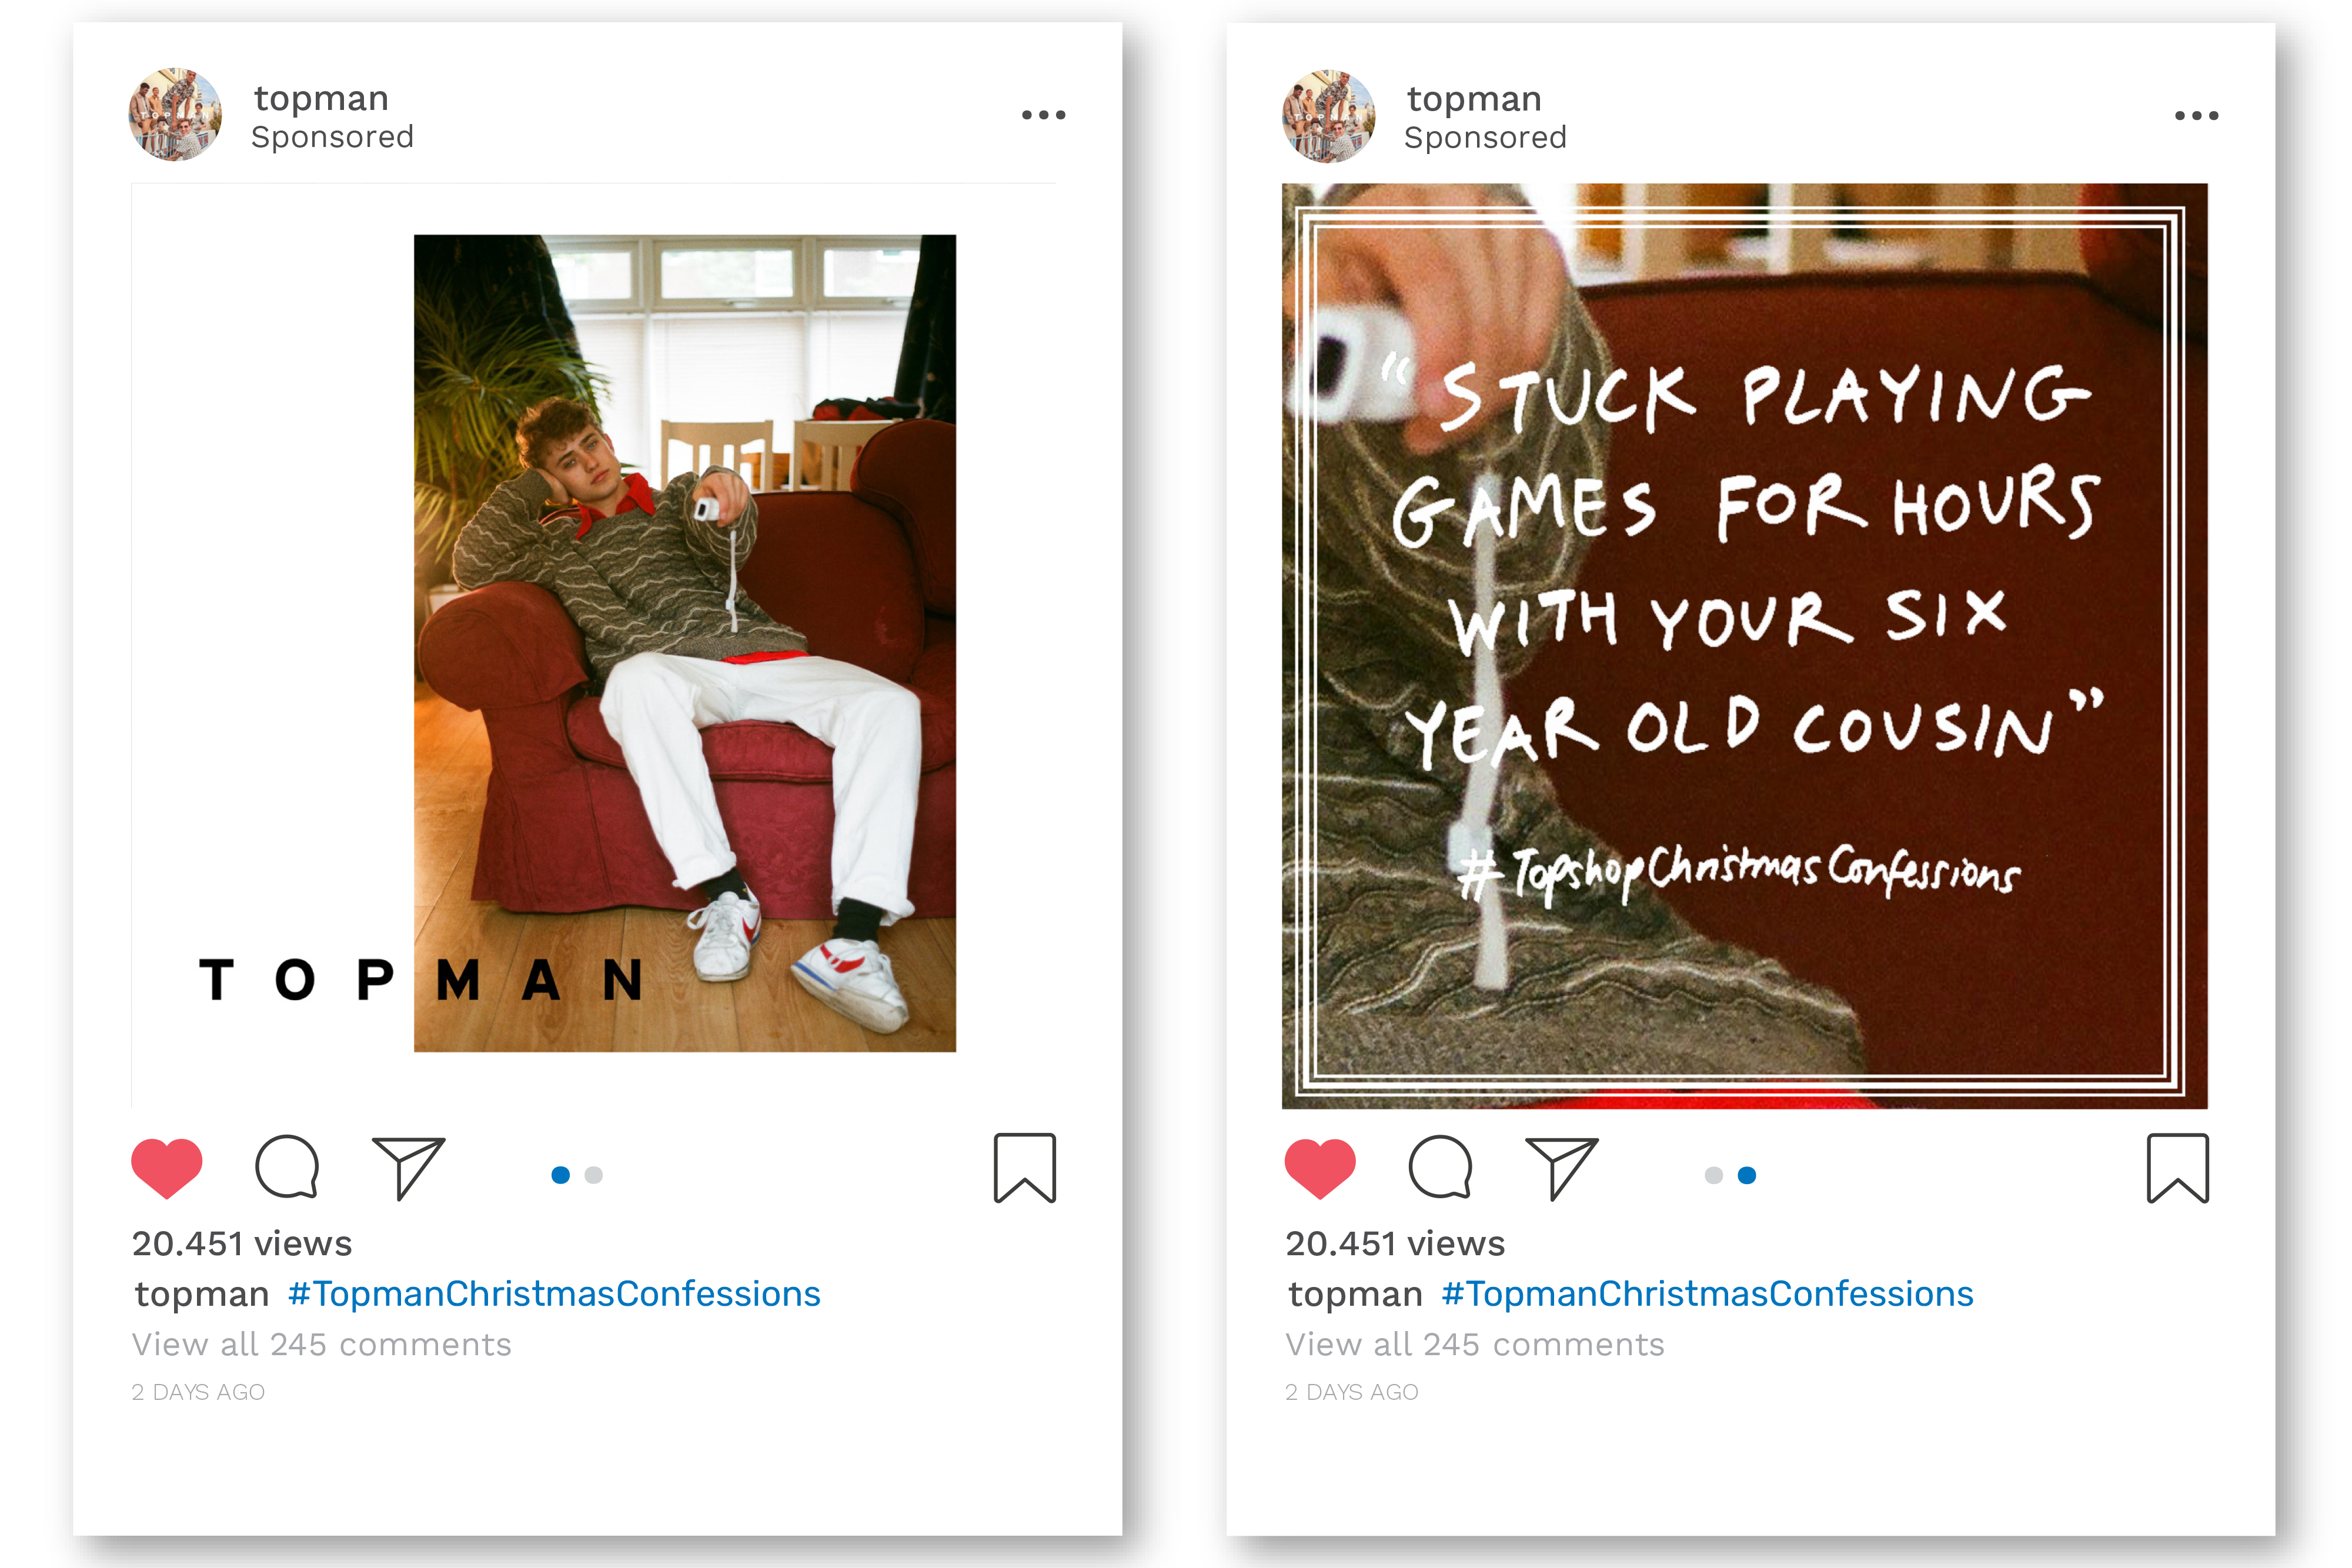
Task: Click the handwritten quote image on right post
Action: point(1744,646)
